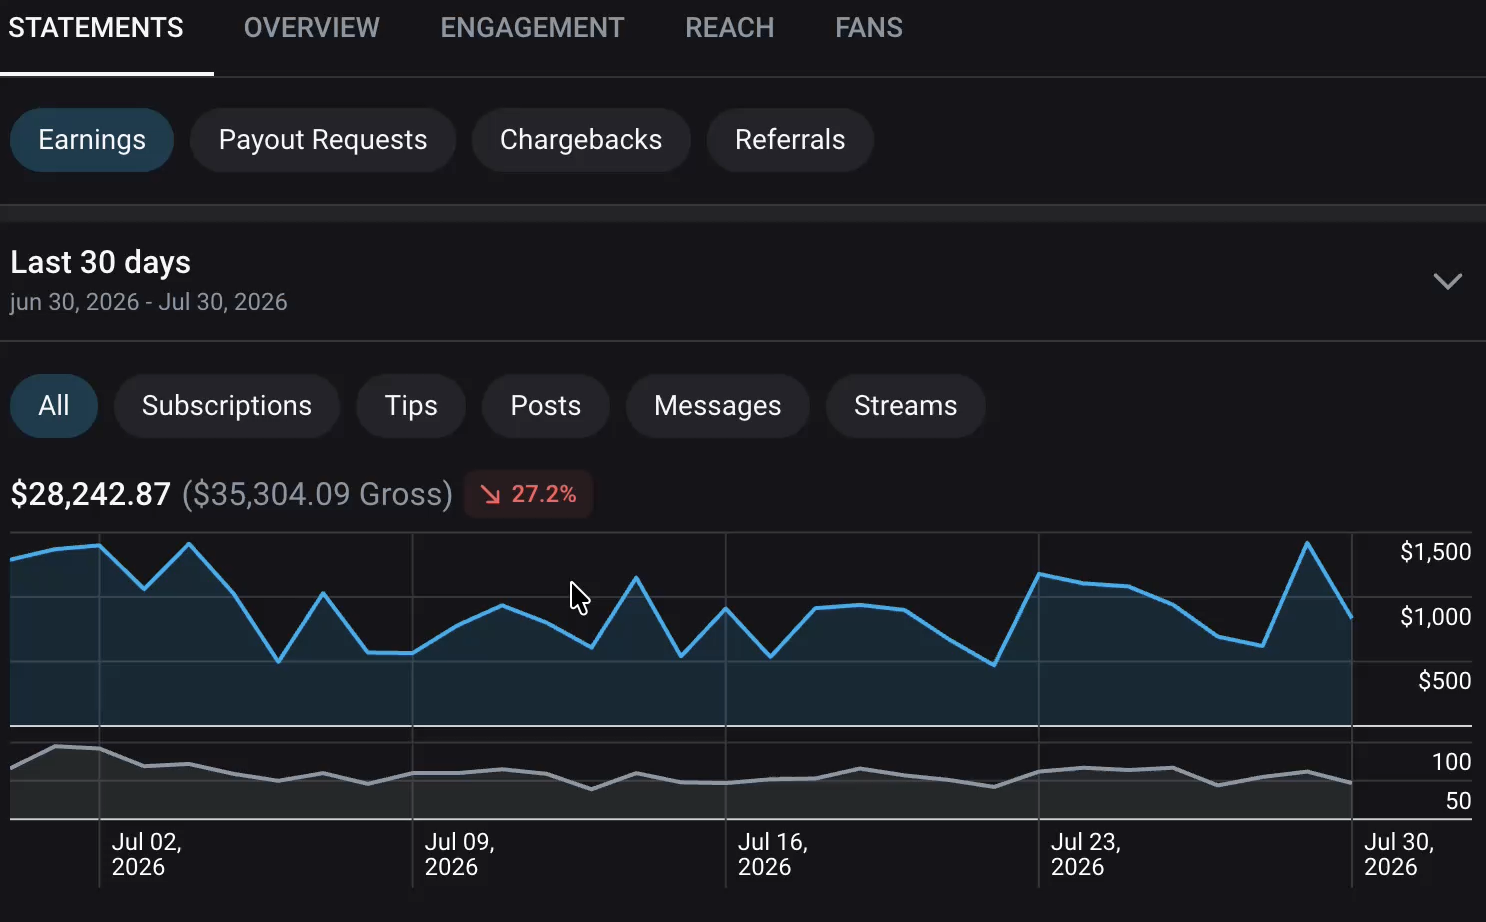The width and height of the screenshot is (1486, 922).
Task: Show Payout Requests statements
Action: click(323, 140)
